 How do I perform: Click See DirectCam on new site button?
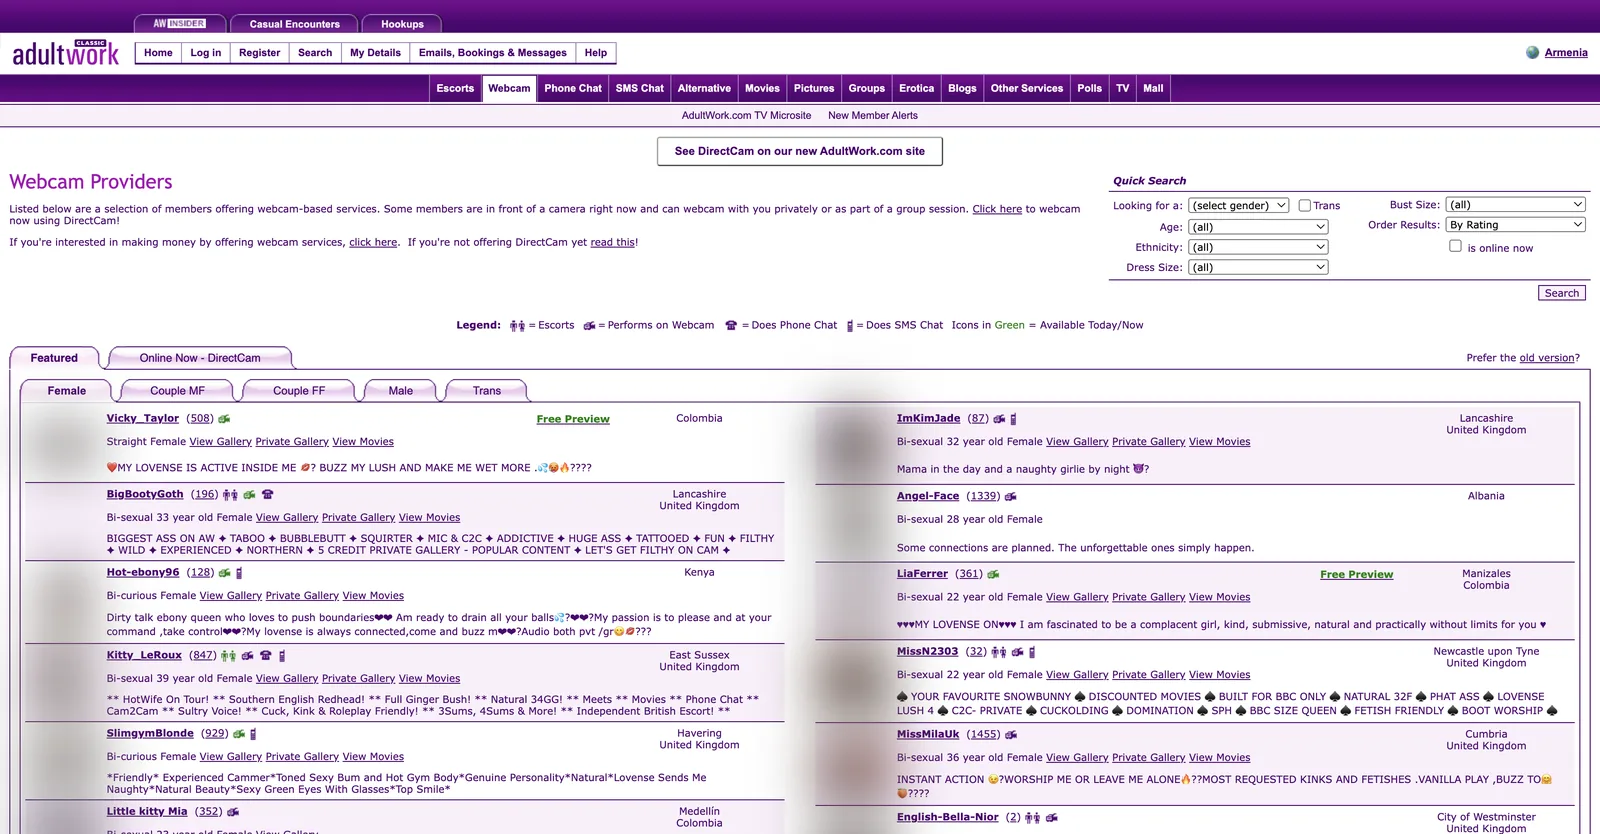800,151
